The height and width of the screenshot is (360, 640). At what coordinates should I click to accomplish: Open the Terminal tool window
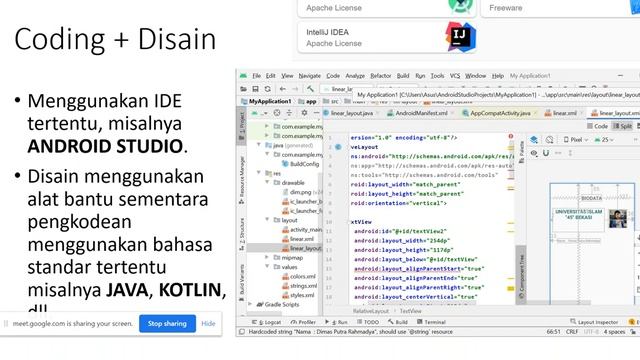[x=431, y=322]
